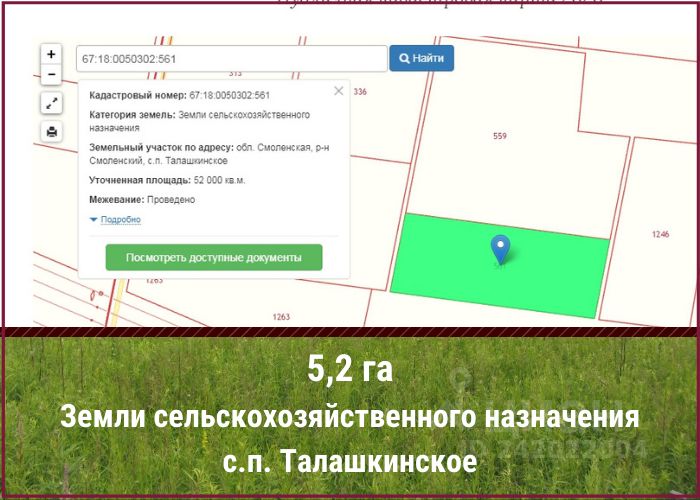Screen dimensions: 700x500
Task: Close the parcel info popup
Action: pyautogui.click(x=339, y=91)
